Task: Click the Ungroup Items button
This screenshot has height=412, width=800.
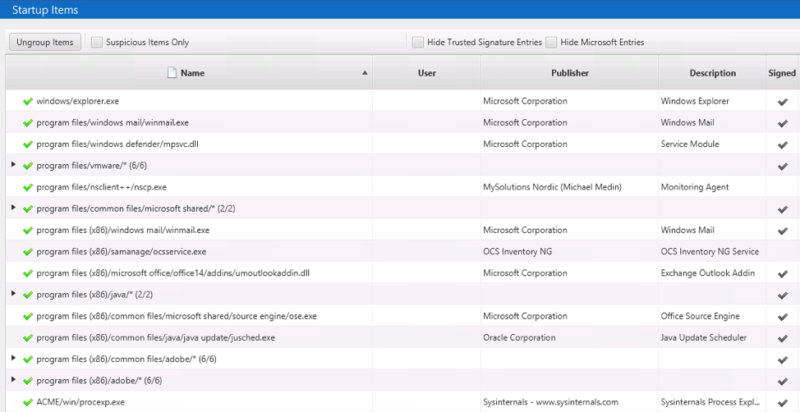Action: pos(45,42)
